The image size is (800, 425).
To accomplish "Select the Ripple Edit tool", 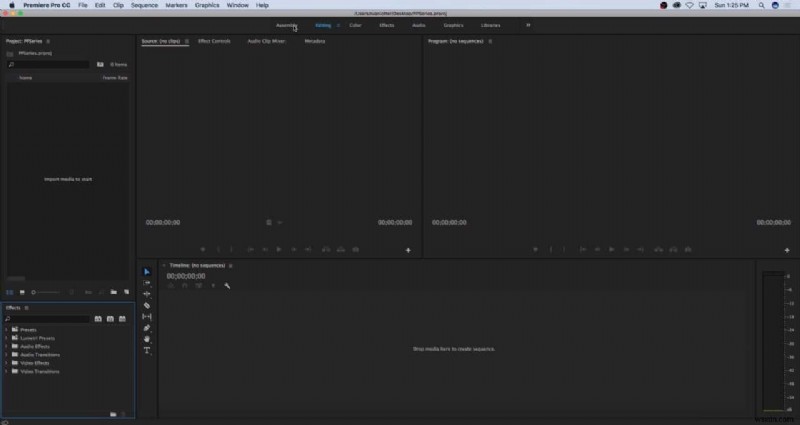I will (x=147, y=294).
